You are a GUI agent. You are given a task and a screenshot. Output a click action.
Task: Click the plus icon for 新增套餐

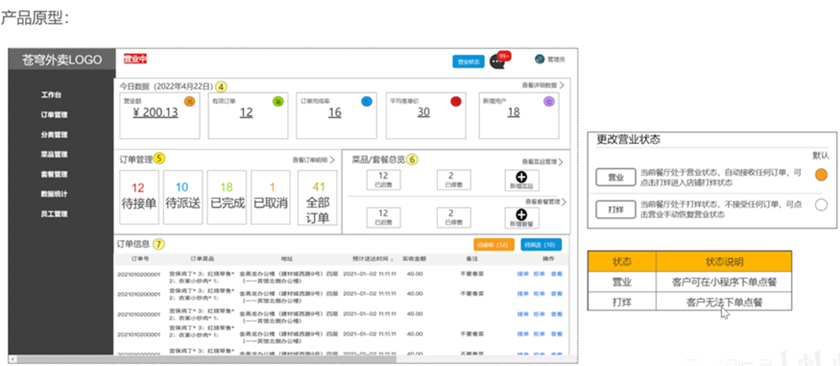click(521, 214)
